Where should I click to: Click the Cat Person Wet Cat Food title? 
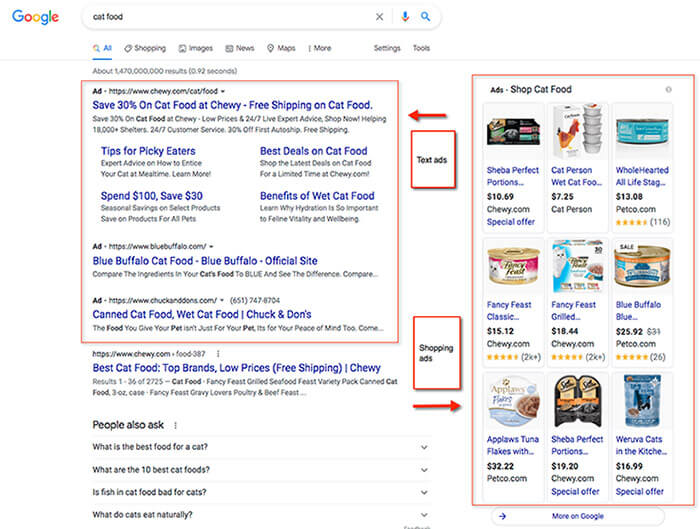click(x=576, y=176)
